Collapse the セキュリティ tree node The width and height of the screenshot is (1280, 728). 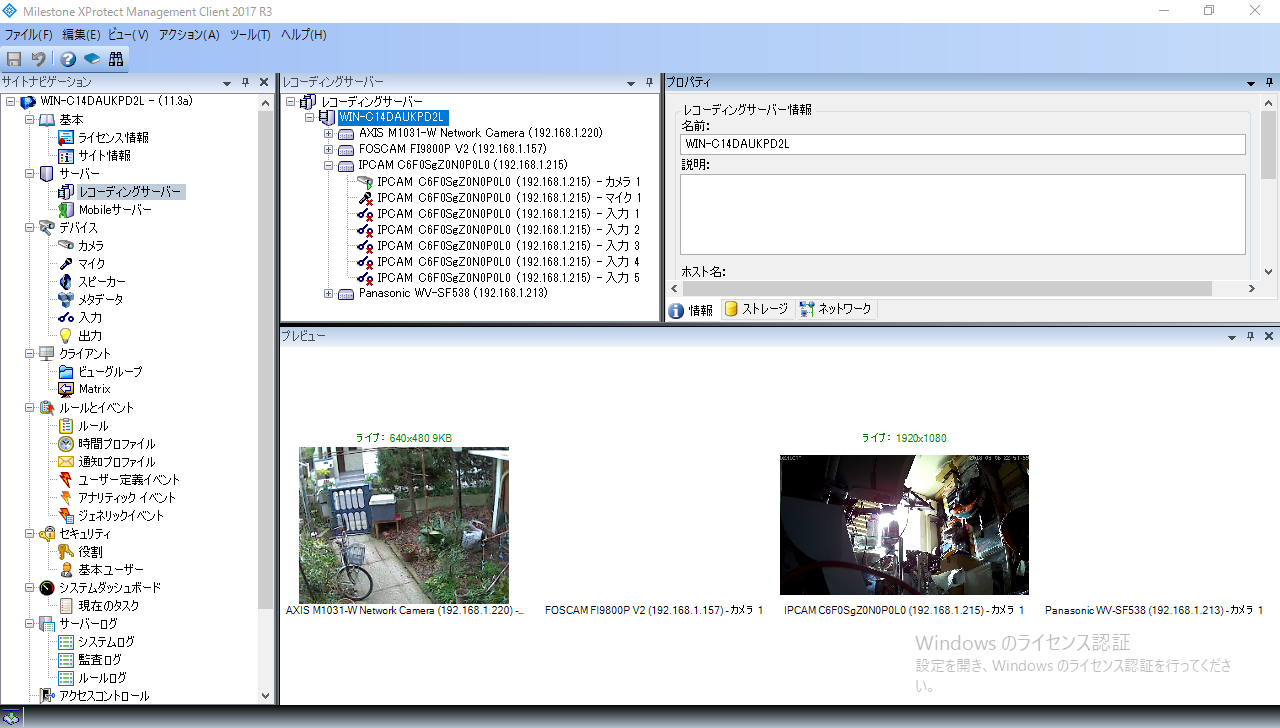point(30,534)
